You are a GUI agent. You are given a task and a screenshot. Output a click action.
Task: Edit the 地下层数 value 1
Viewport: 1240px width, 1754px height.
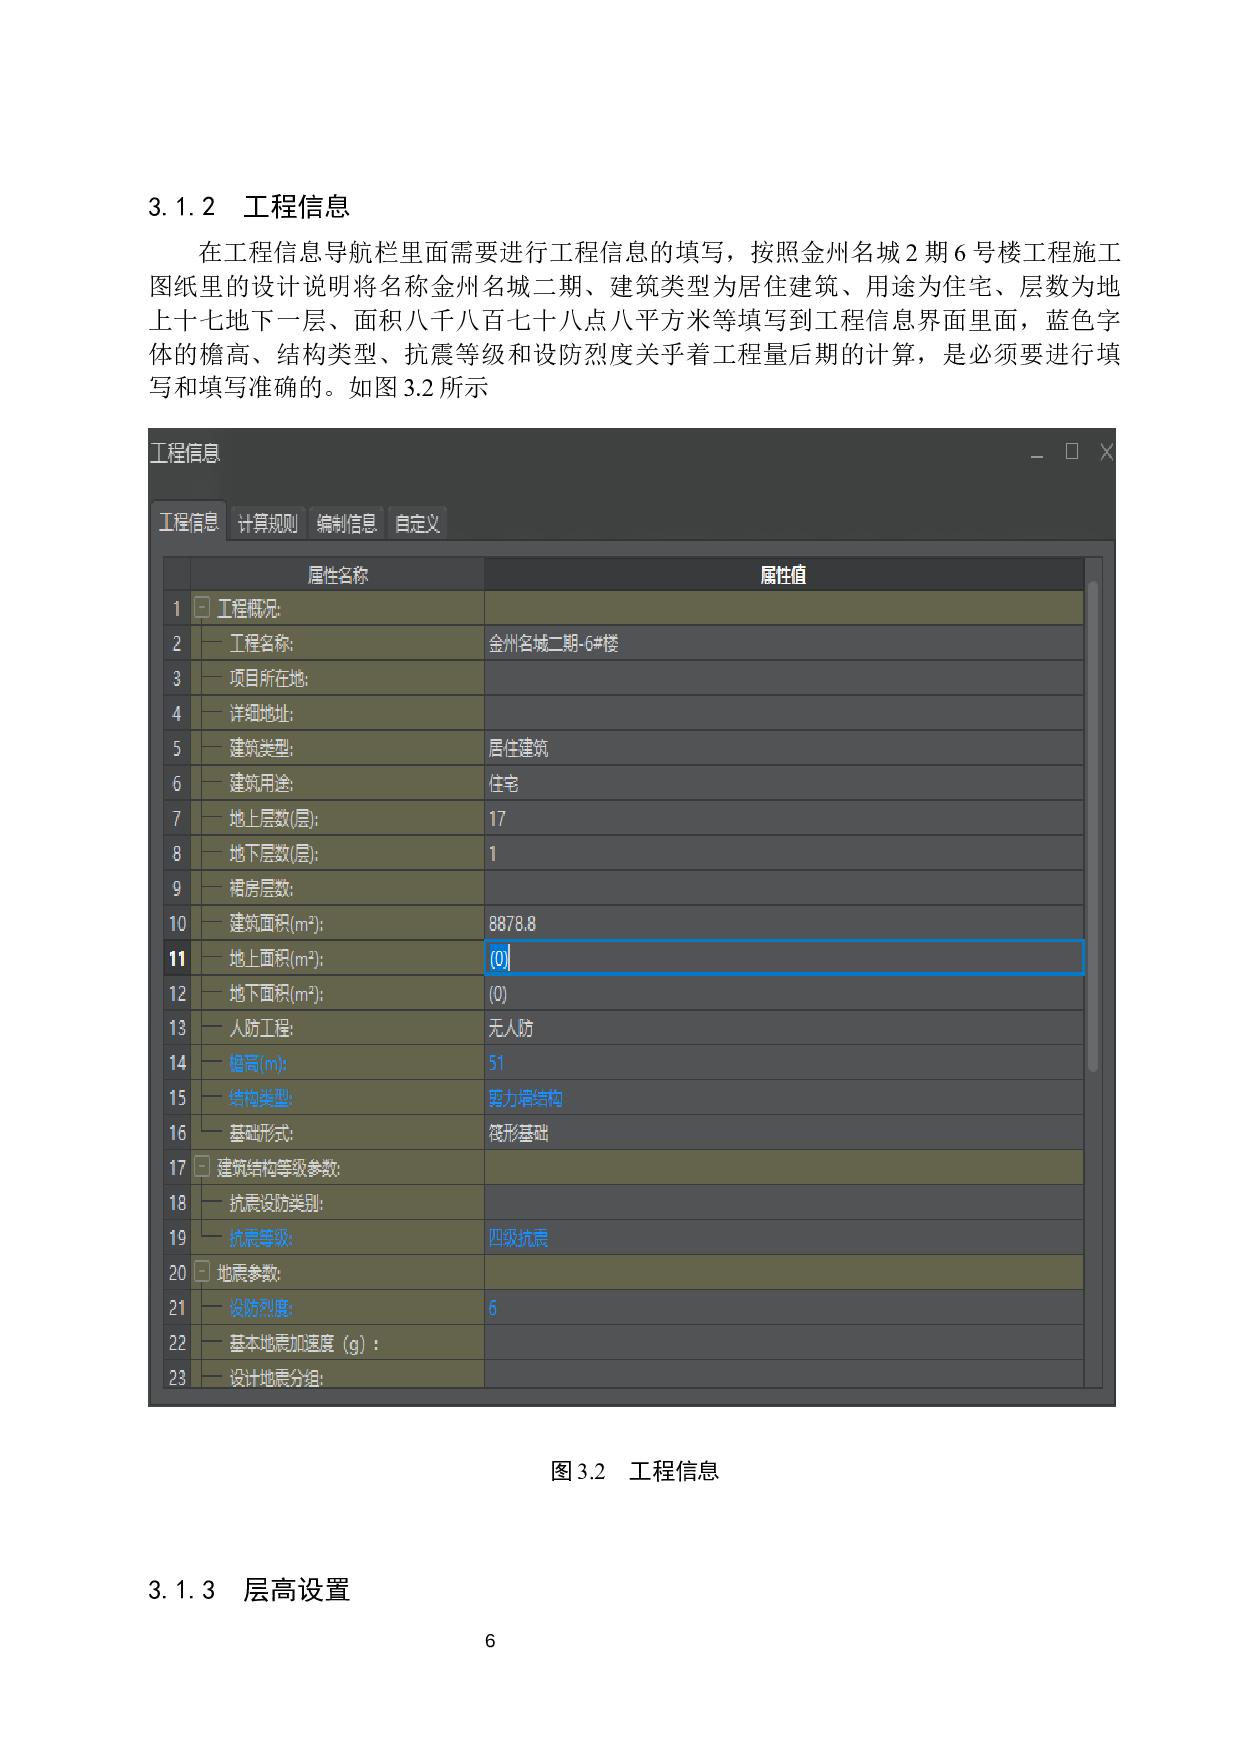784,853
